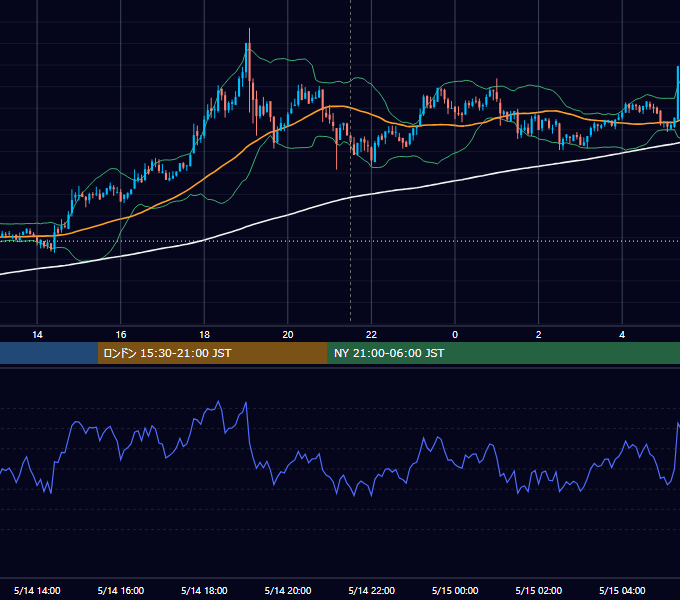Click hour label 2 on price chart axis
This screenshot has height=600, width=680.
click(539, 335)
